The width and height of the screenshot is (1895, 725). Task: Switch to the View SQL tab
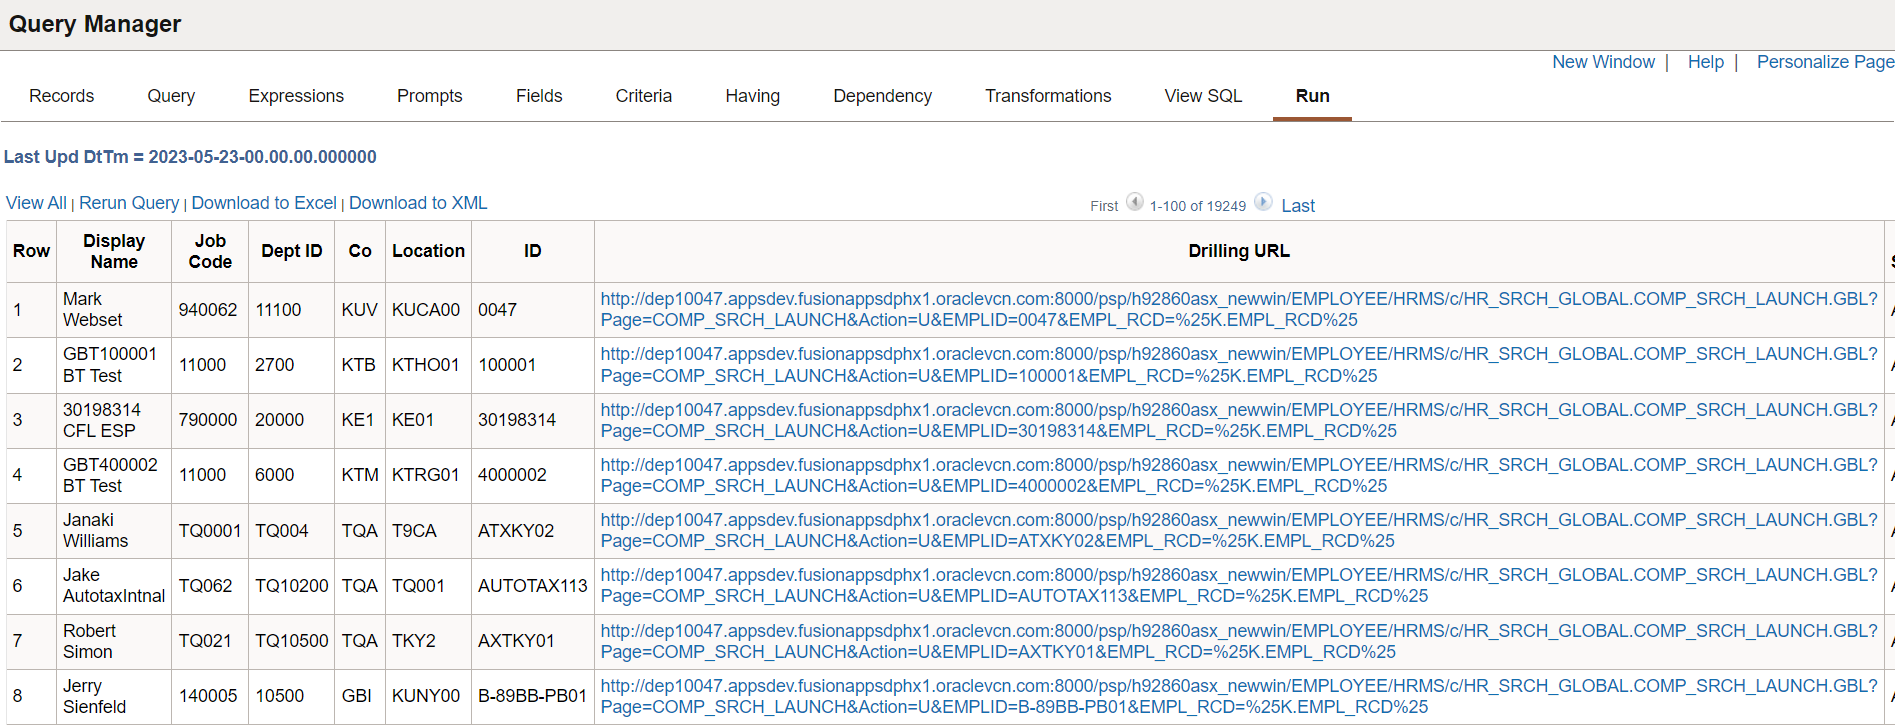click(1202, 96)
